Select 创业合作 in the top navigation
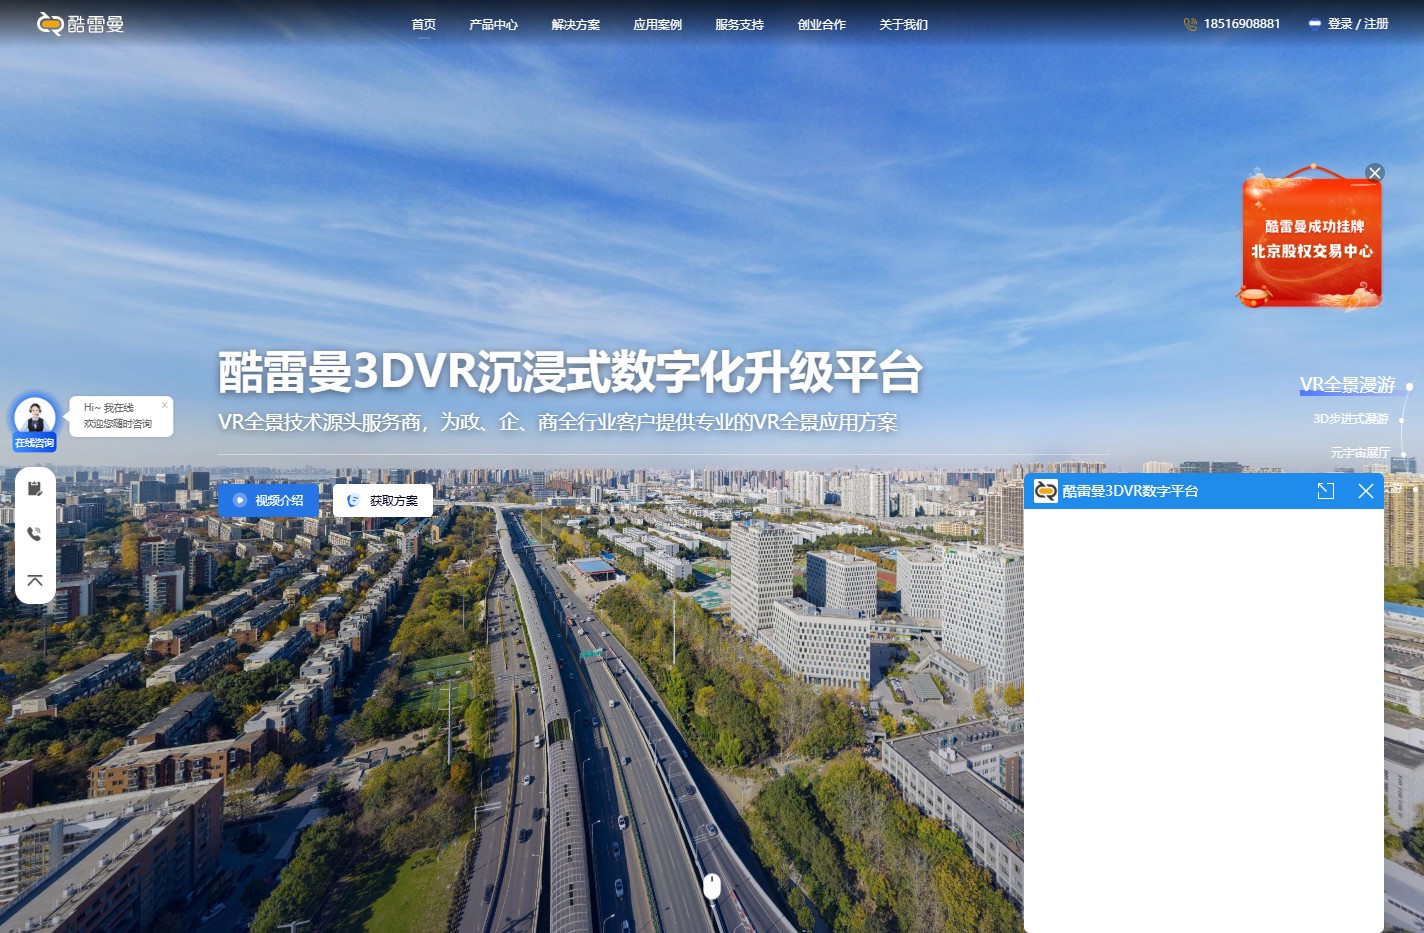This screenshot has height=933, width=1424. 821,24
